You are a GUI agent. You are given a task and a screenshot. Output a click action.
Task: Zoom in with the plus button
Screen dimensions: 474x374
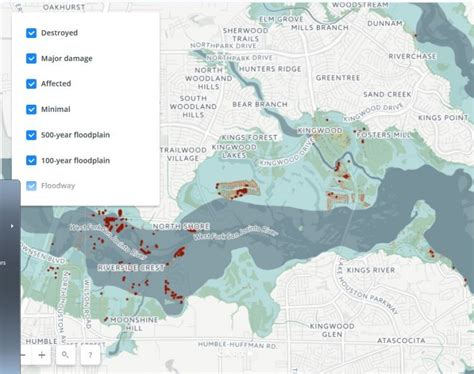click(42, 355)
